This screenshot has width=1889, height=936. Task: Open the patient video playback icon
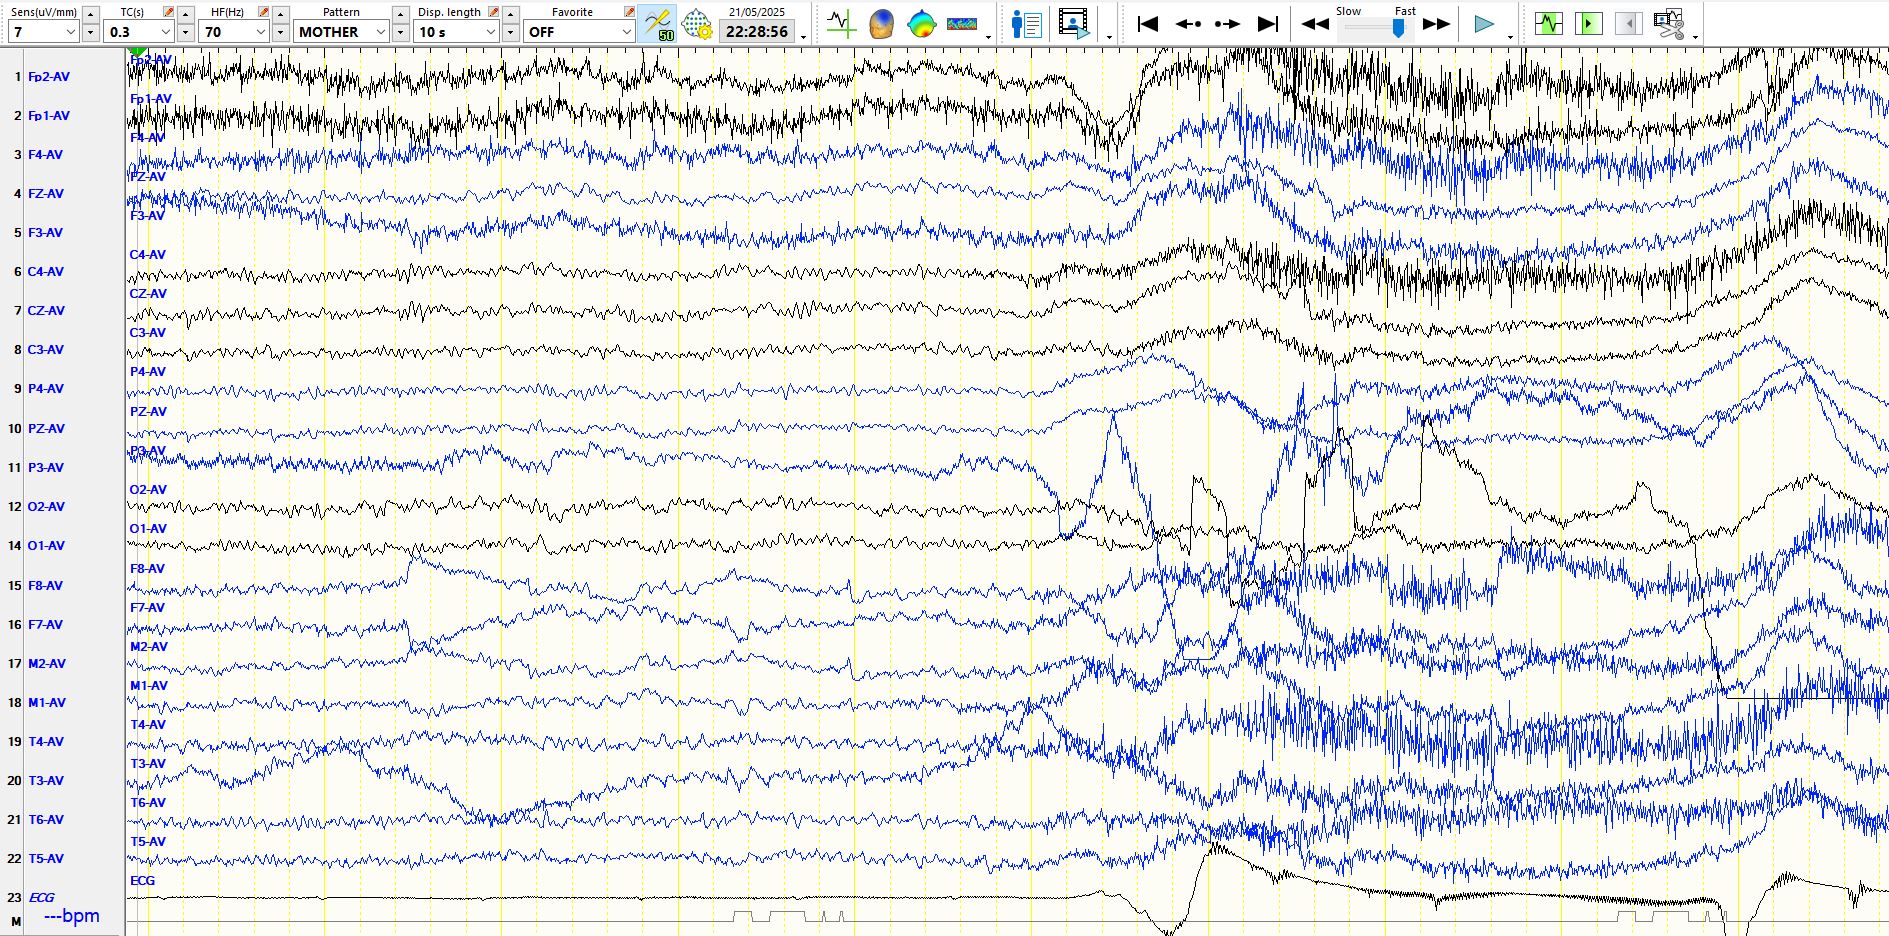coord(1074,23)
